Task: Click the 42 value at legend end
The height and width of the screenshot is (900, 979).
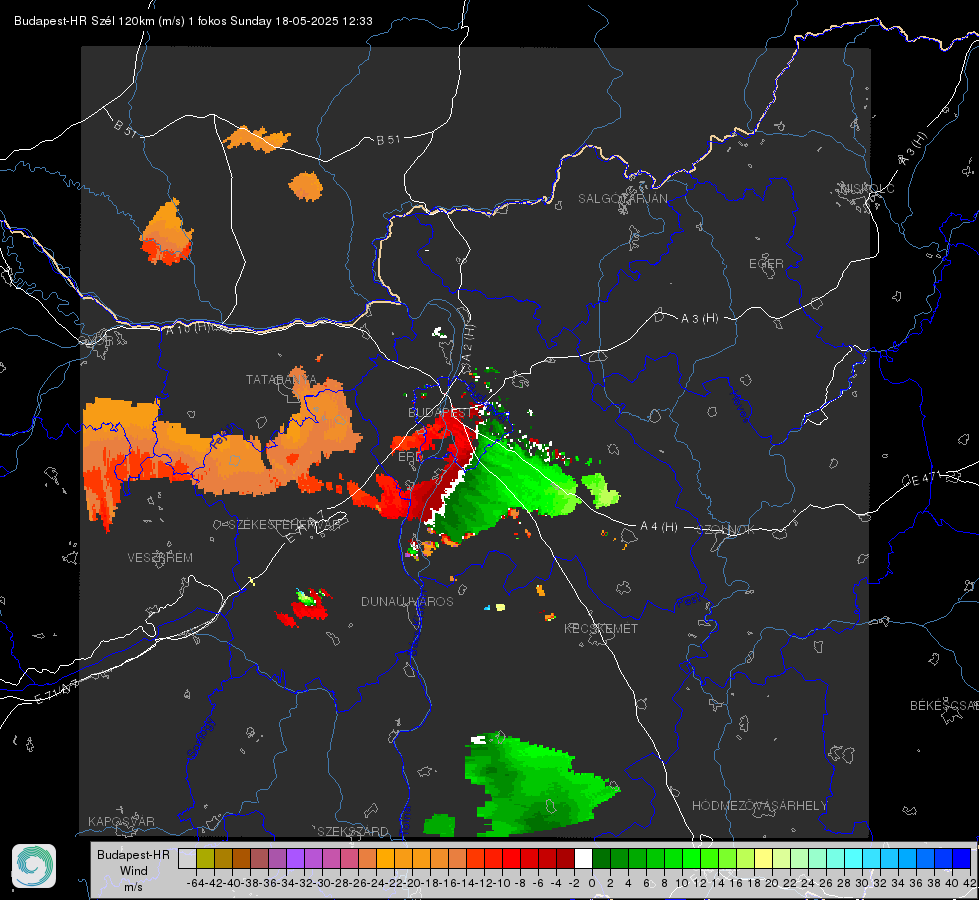Action: click(x=969, y=883)
